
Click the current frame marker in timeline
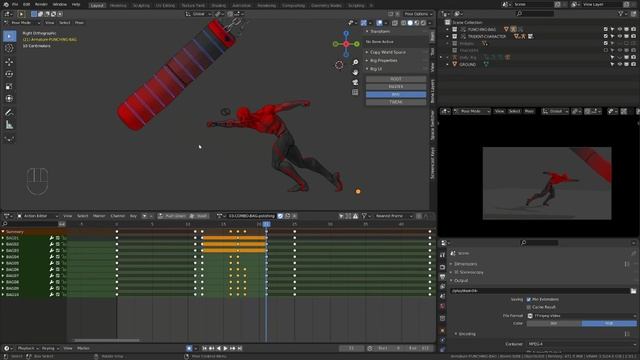tap(266, 224)
